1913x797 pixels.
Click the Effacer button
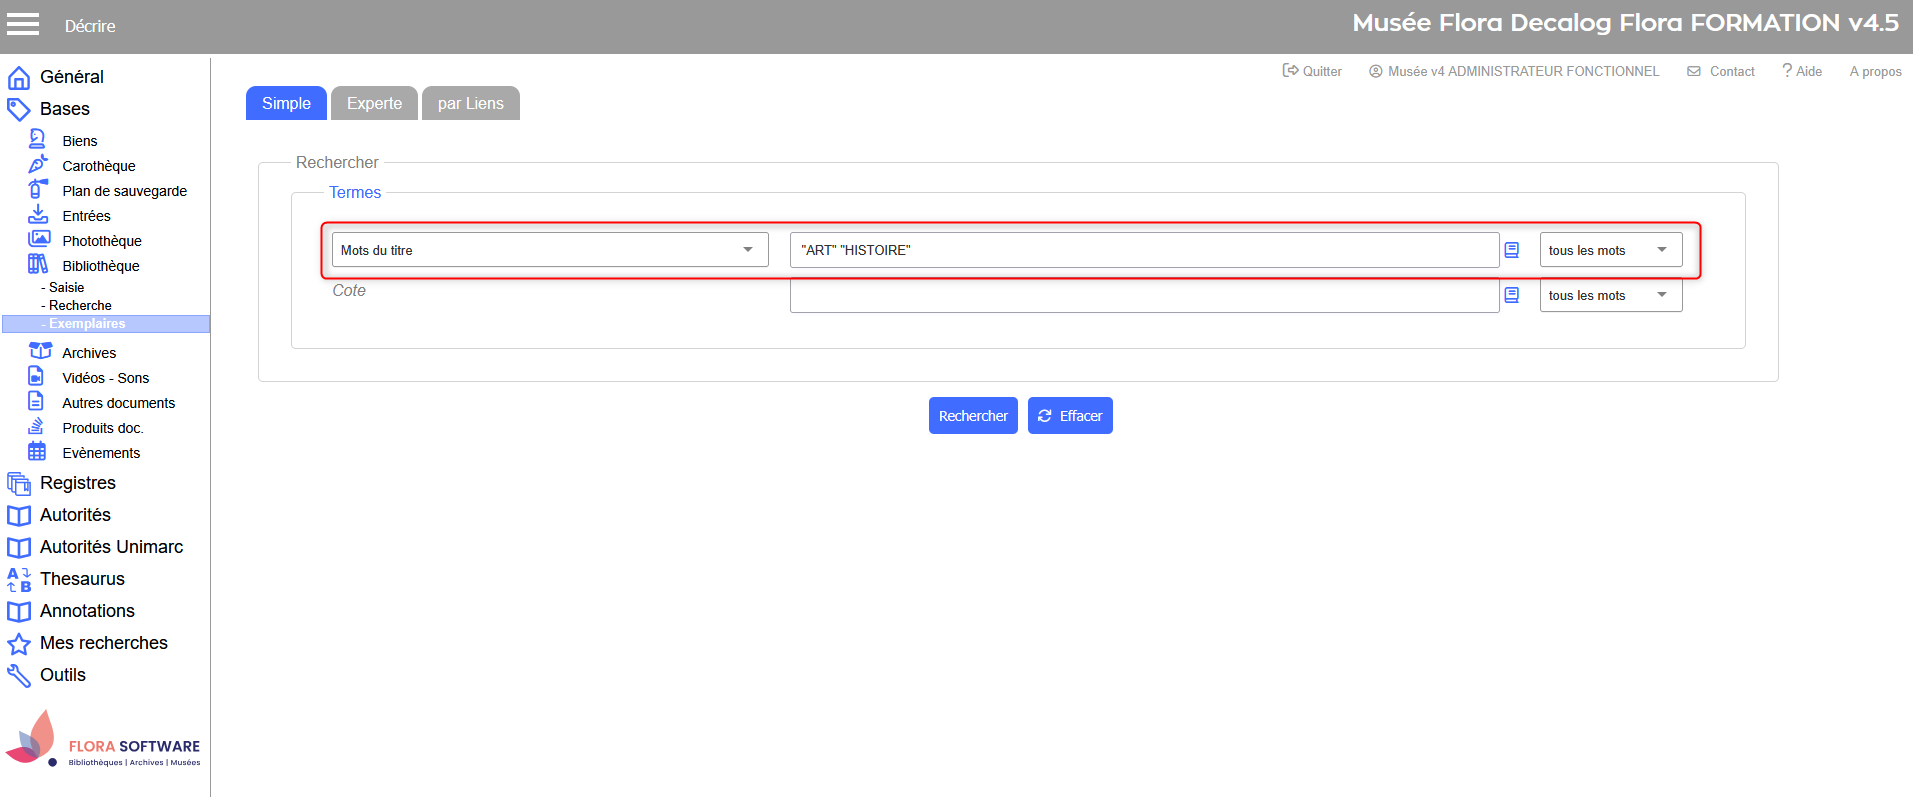pos(1070,416)
